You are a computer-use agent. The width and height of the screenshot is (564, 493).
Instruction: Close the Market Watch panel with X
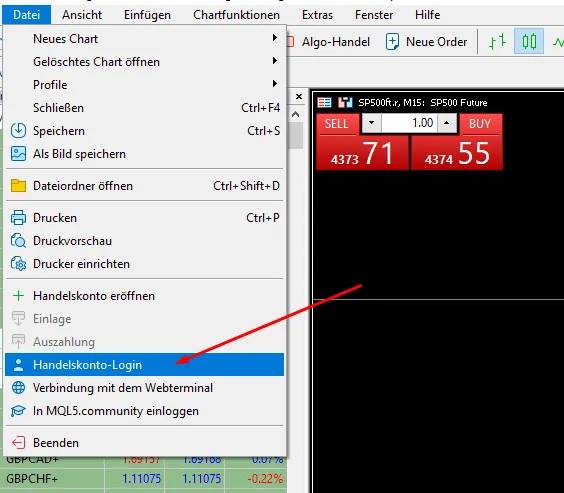pos(299,96)
